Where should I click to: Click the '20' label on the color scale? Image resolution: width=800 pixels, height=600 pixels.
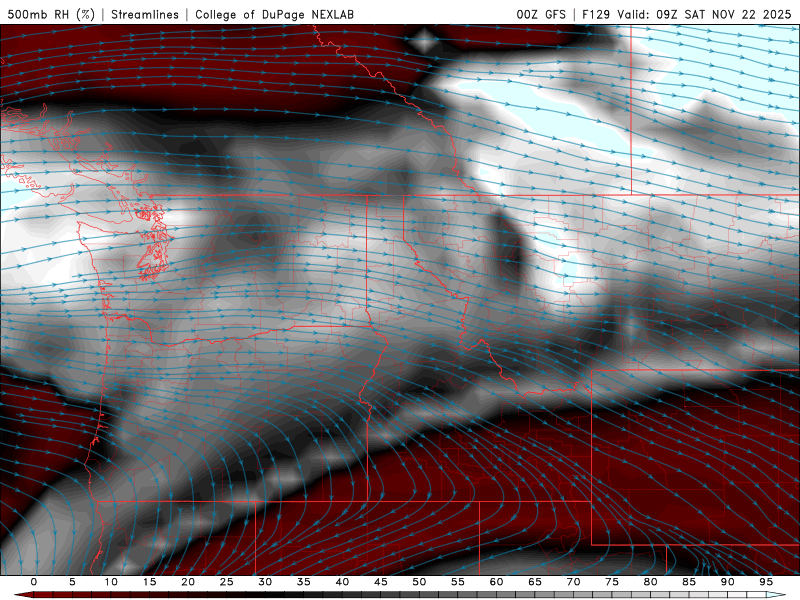[x=188, y=582]
